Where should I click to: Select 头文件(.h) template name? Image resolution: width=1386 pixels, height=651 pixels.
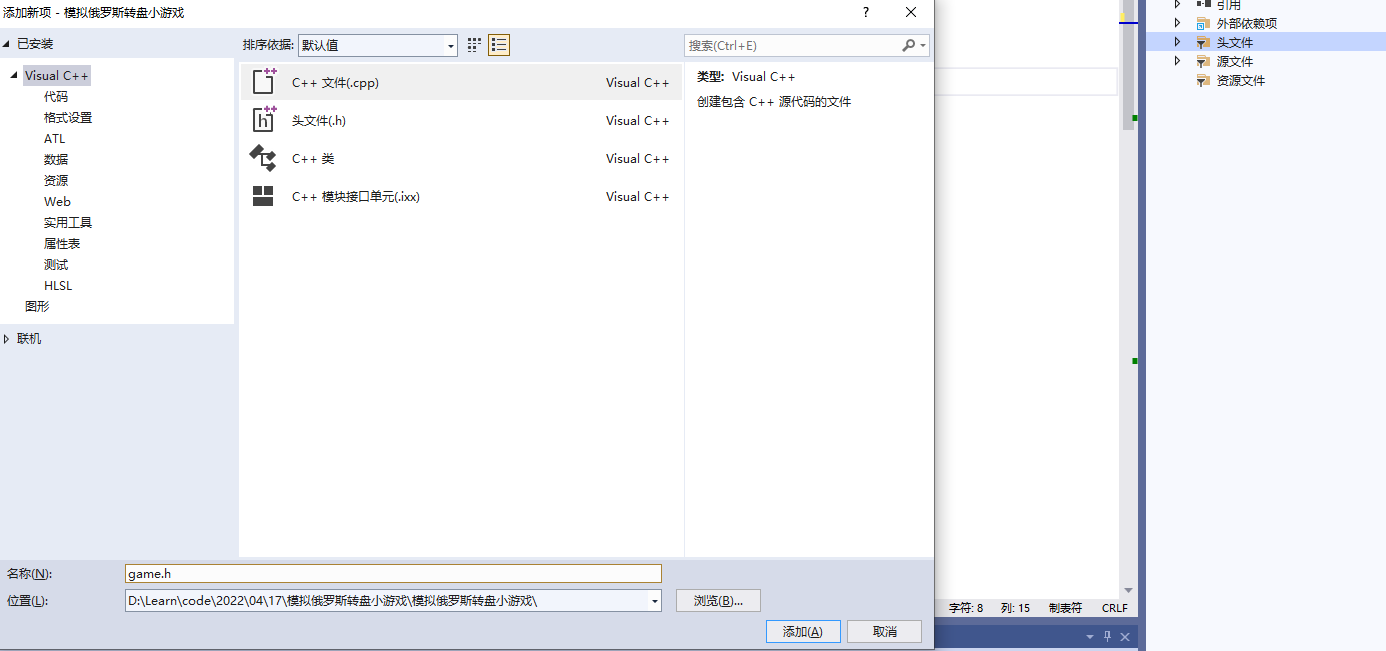(319, 121)
